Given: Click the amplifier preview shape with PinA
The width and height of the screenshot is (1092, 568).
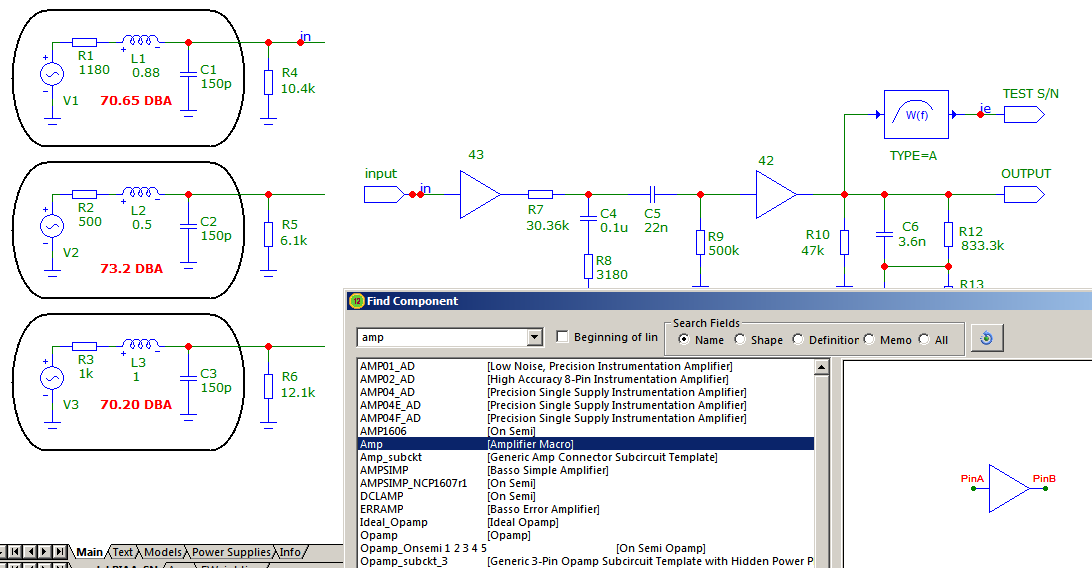Looking at the screenshot, I should (x=1008, y=489).
